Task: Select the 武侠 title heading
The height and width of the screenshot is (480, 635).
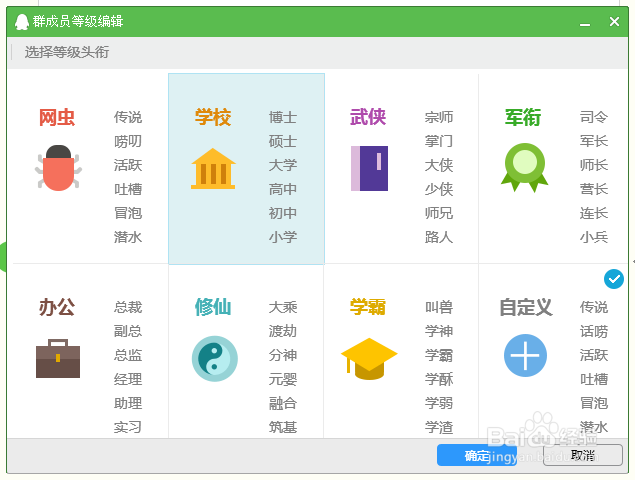Action: pyautogui.click(x=368, y=117)
